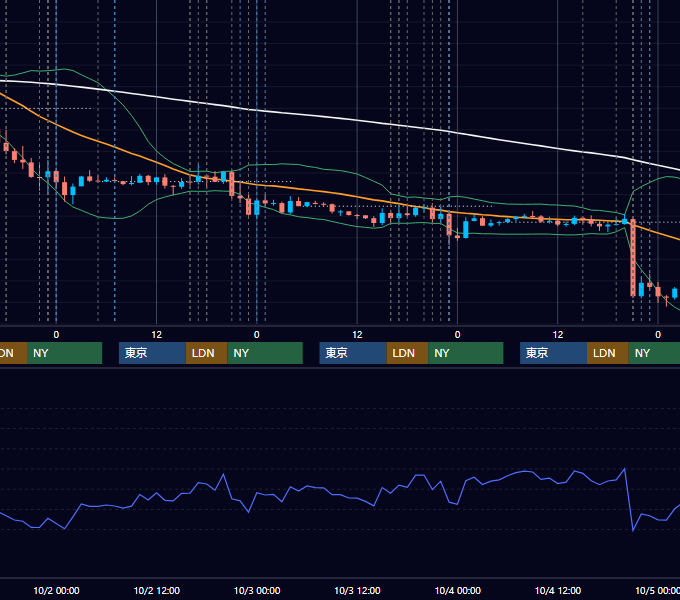Select the NY session block spanning 10/2 00:00
The image size is (680, 600).
click(x=64, y=353)
